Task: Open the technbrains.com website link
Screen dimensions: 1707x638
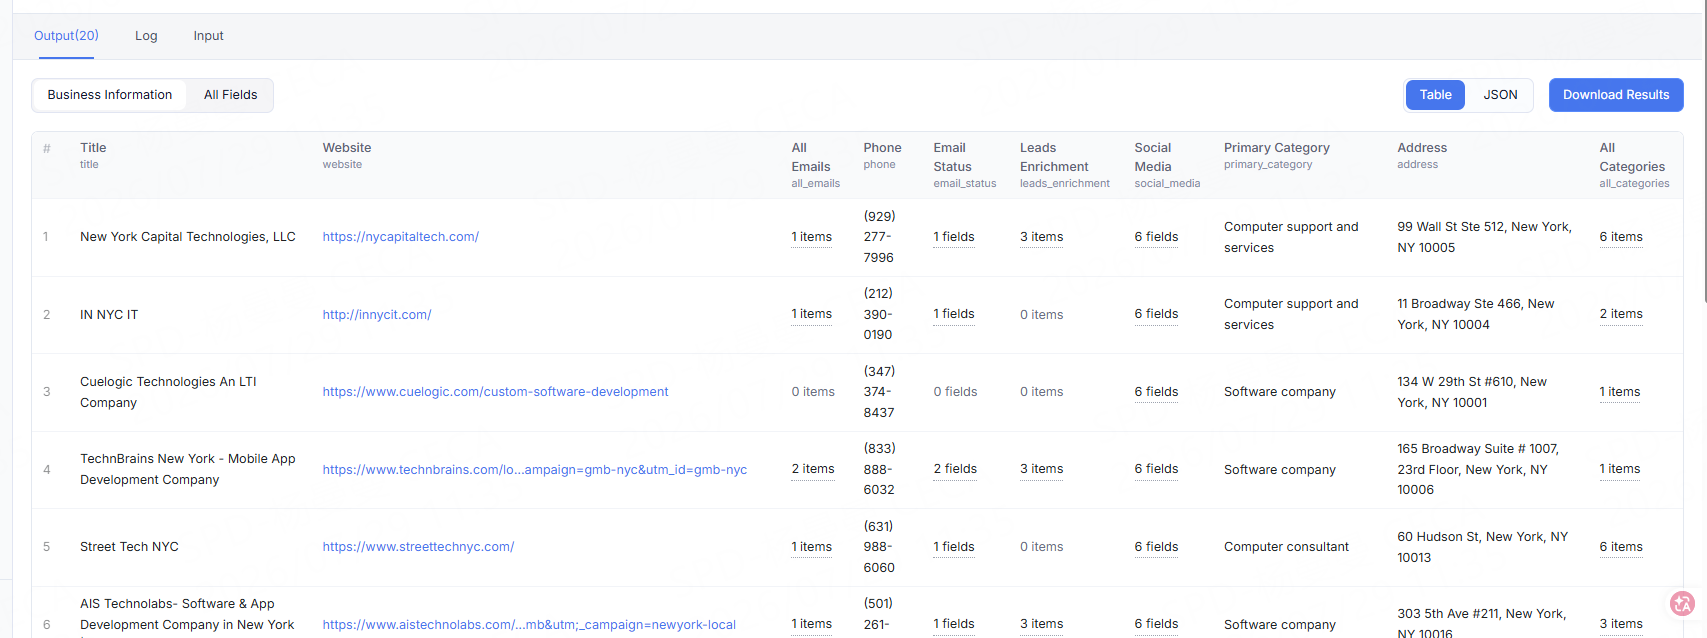Action: point(534,469)
